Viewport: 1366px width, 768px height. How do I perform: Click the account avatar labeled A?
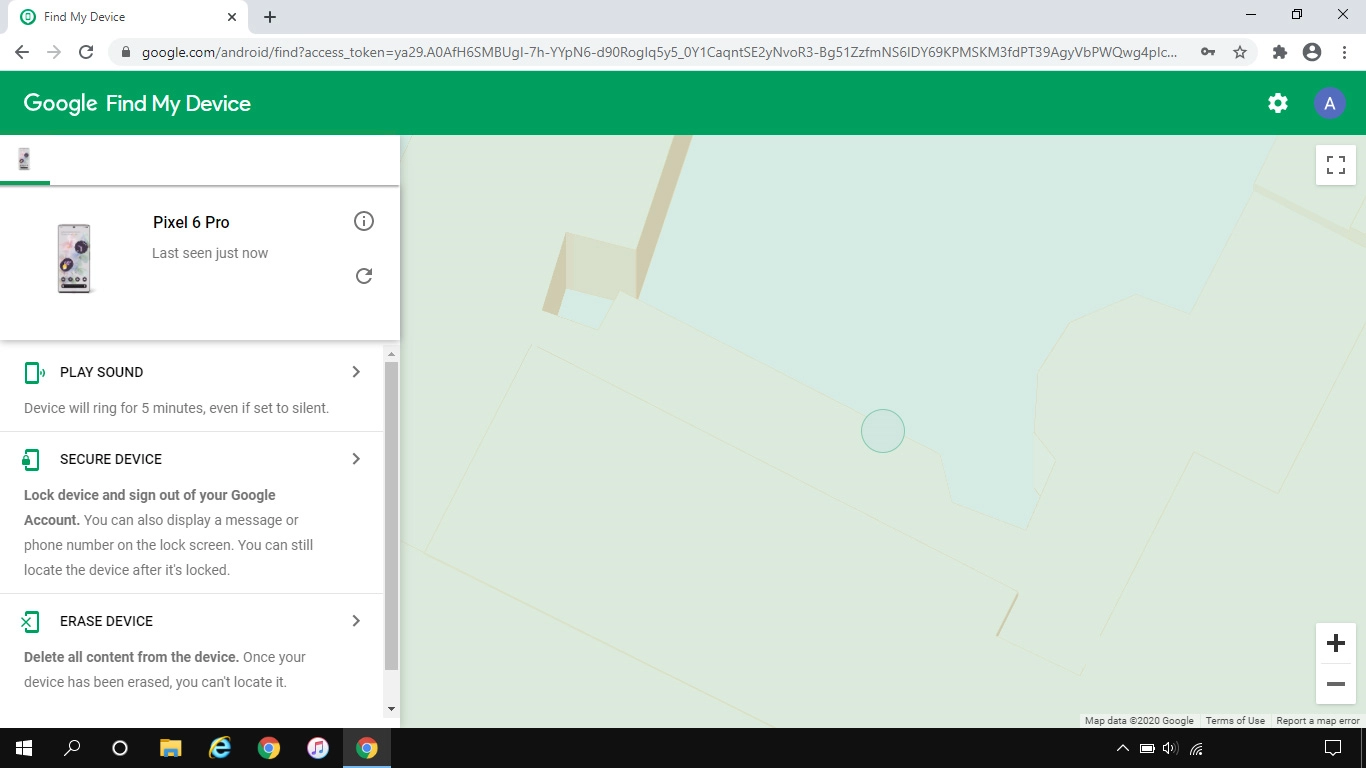1329,103
